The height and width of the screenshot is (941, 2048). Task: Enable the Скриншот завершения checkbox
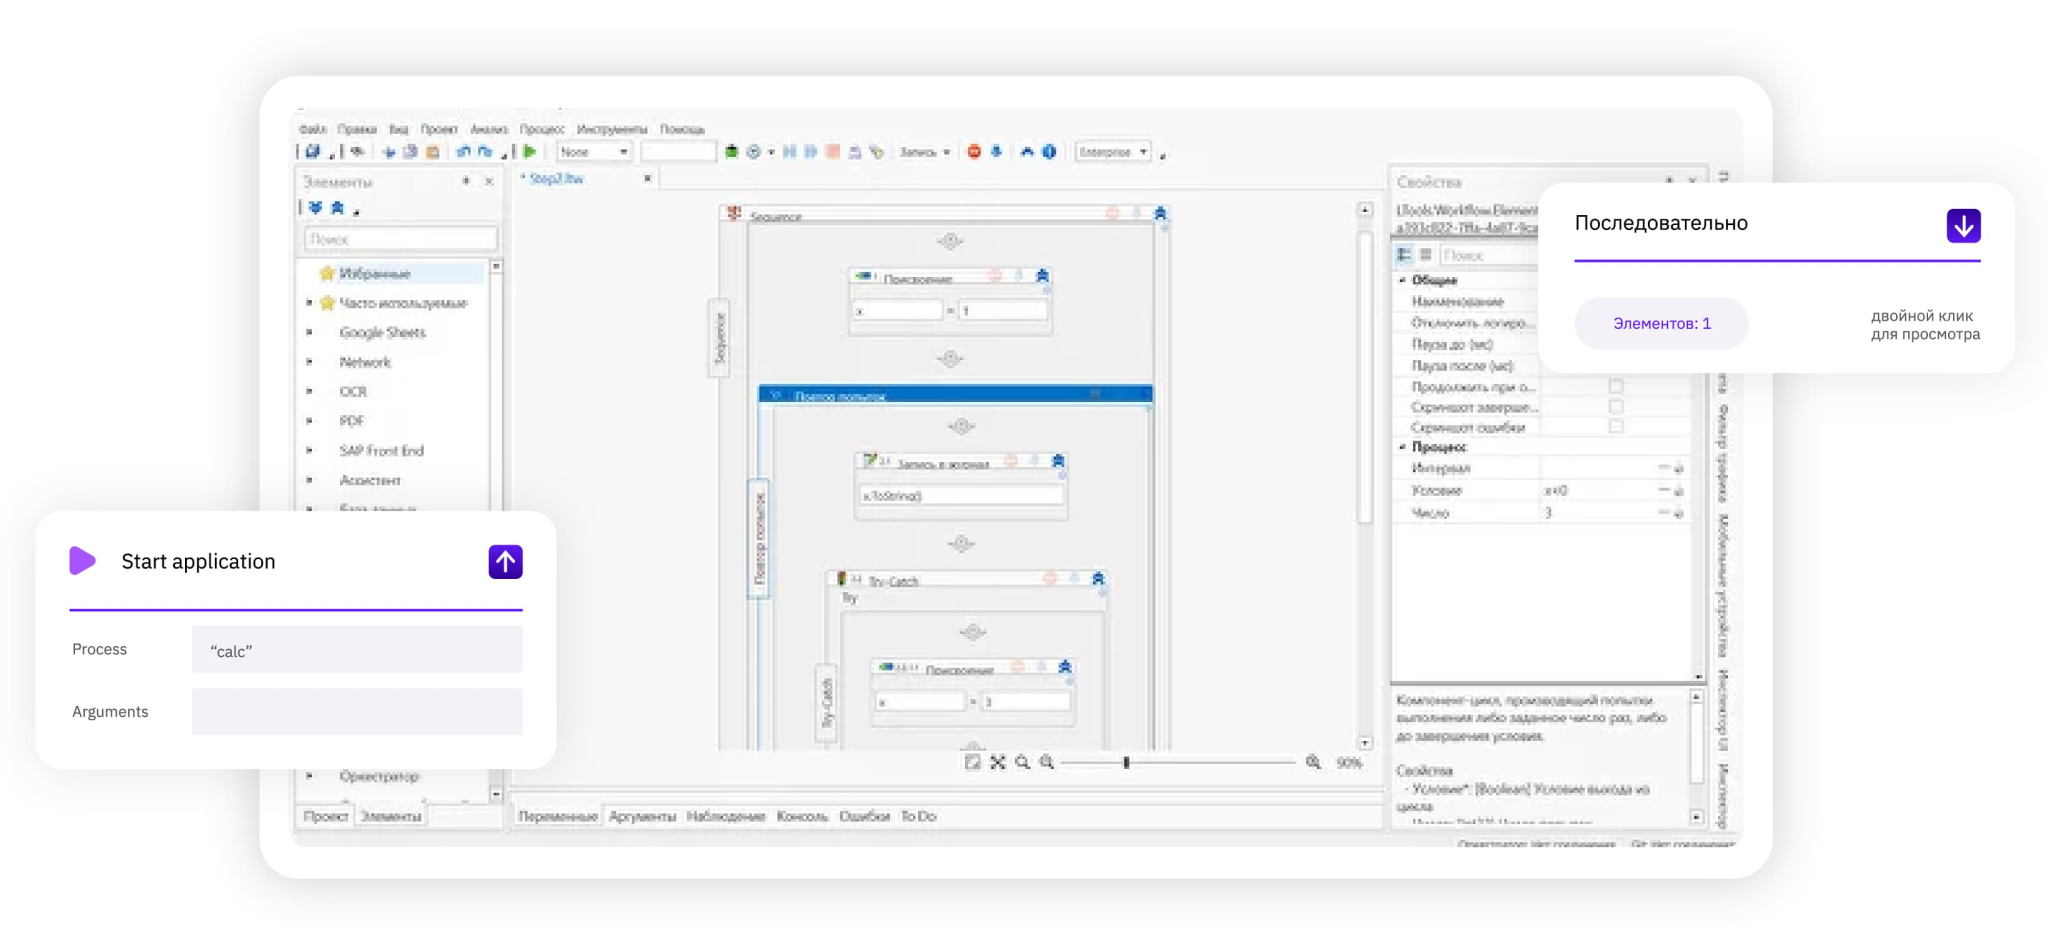pos(1615,406)
